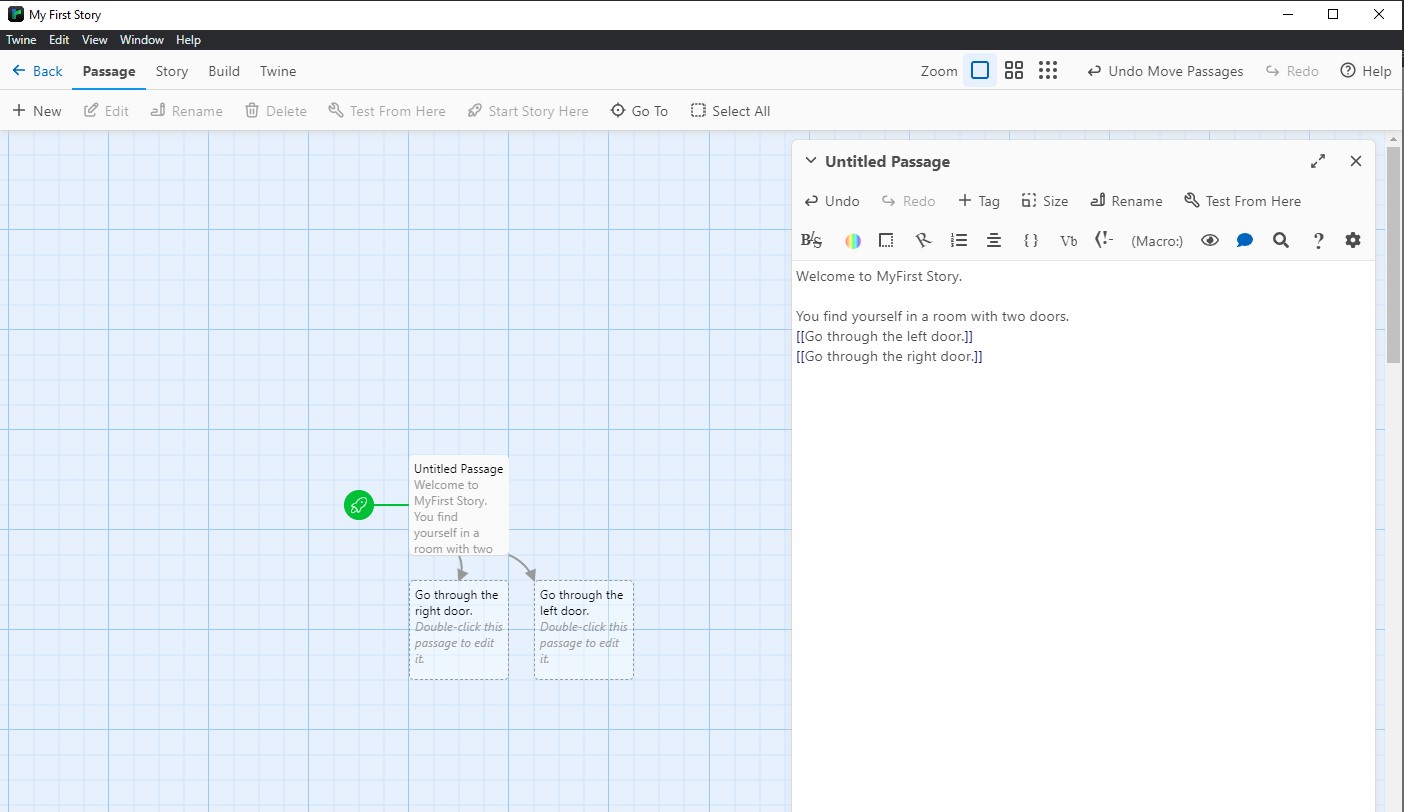Collapse the Untitled Passage editor chevron

tap(810, 160)
